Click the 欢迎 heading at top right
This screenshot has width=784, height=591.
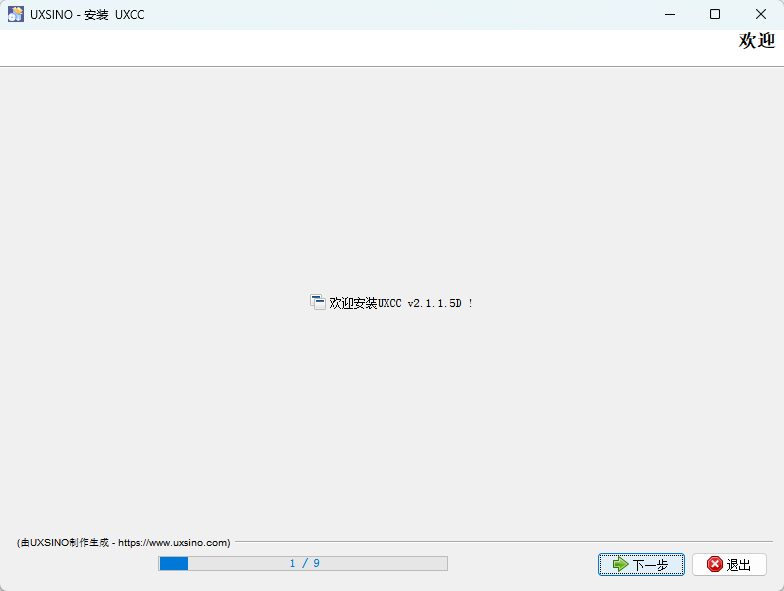(x=756, y=41)
